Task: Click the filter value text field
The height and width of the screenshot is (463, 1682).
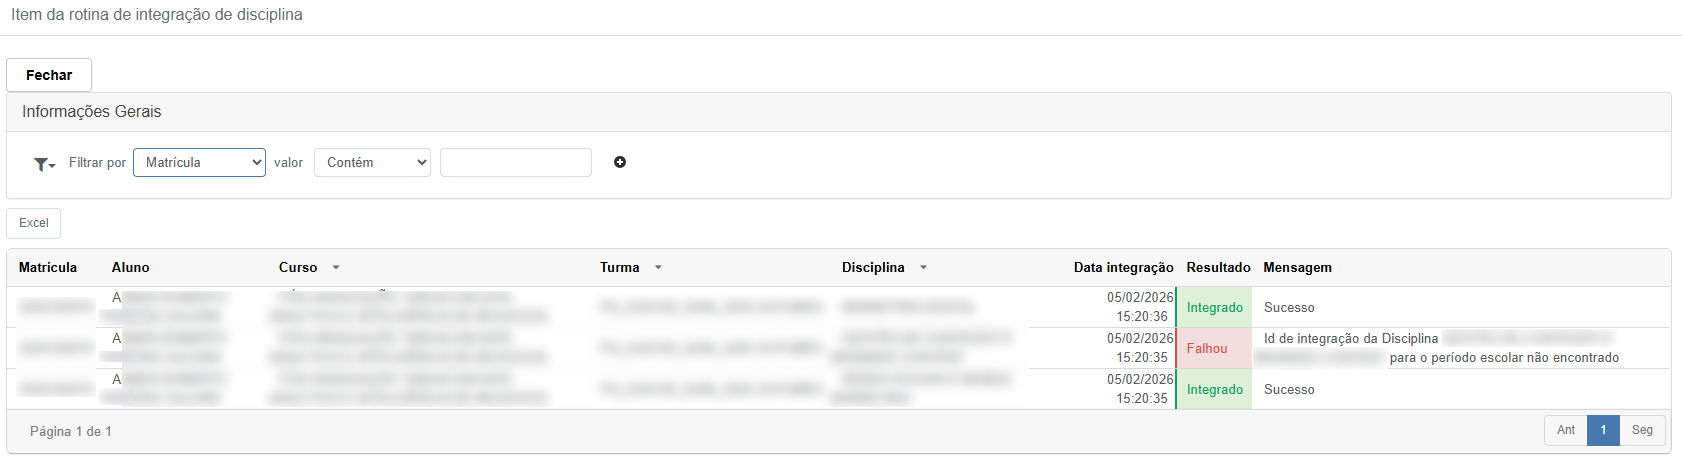Action: [516, 162]
